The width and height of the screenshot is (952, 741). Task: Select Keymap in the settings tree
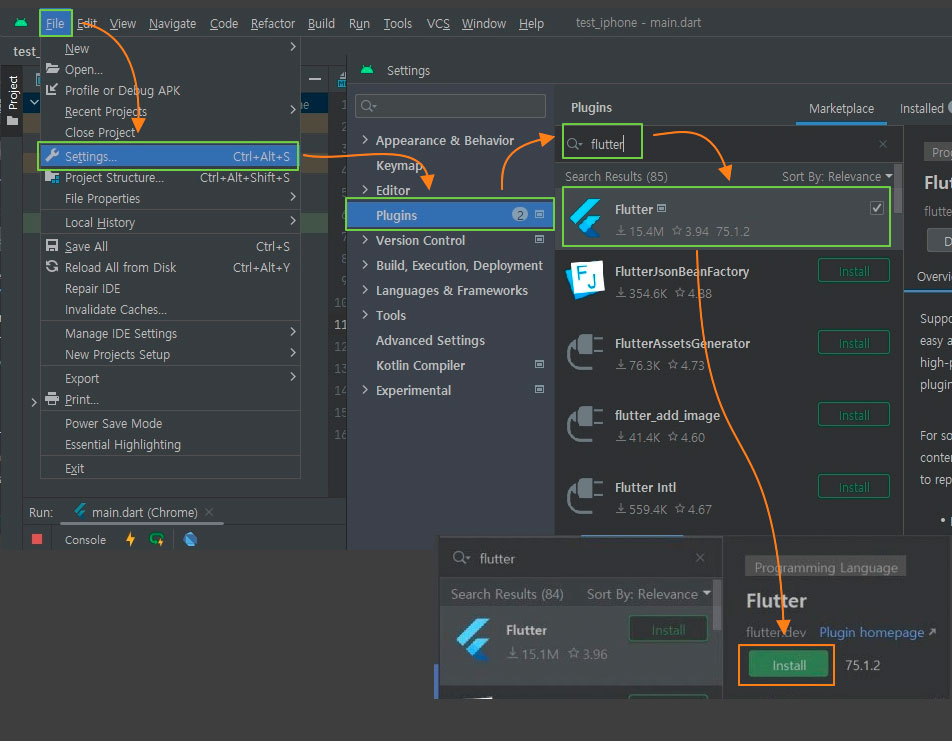(x=398, y=165)
